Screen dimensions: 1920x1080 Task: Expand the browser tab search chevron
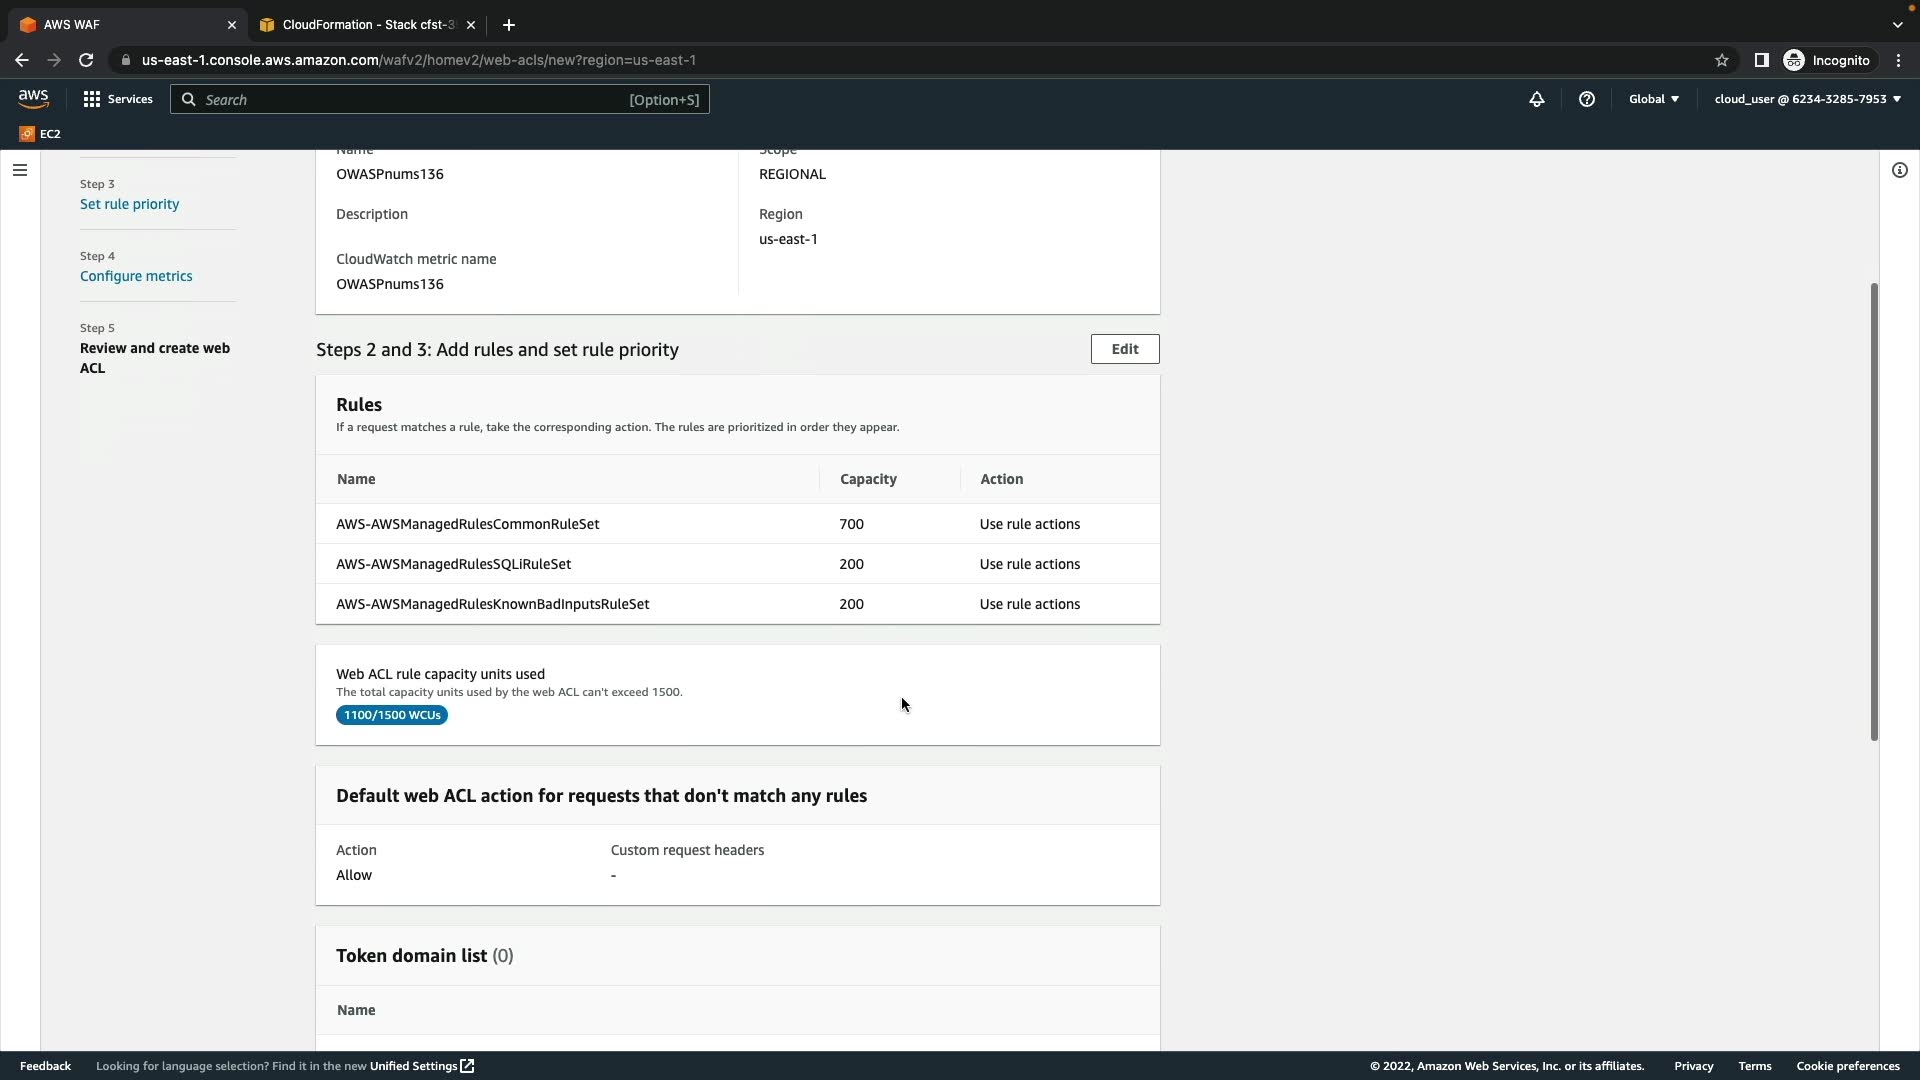(x=1898, y=25)
